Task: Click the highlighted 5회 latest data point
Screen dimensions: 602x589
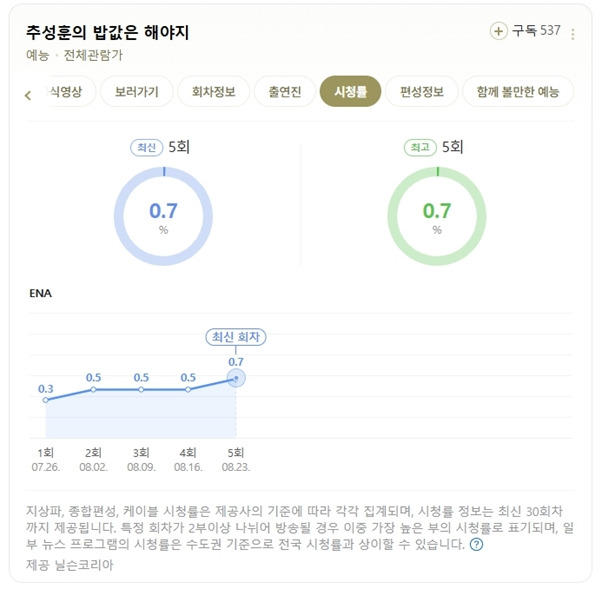Action: (x=236, y=378)
